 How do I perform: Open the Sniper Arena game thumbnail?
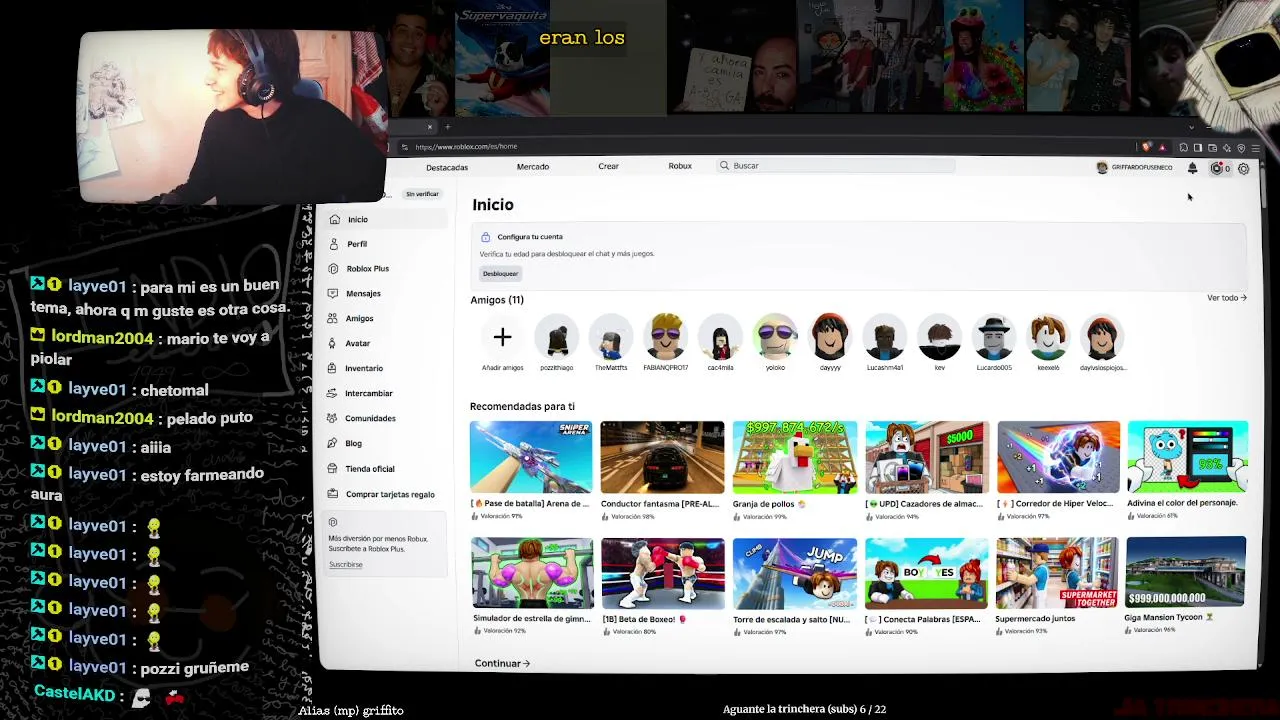click(531, 457)
